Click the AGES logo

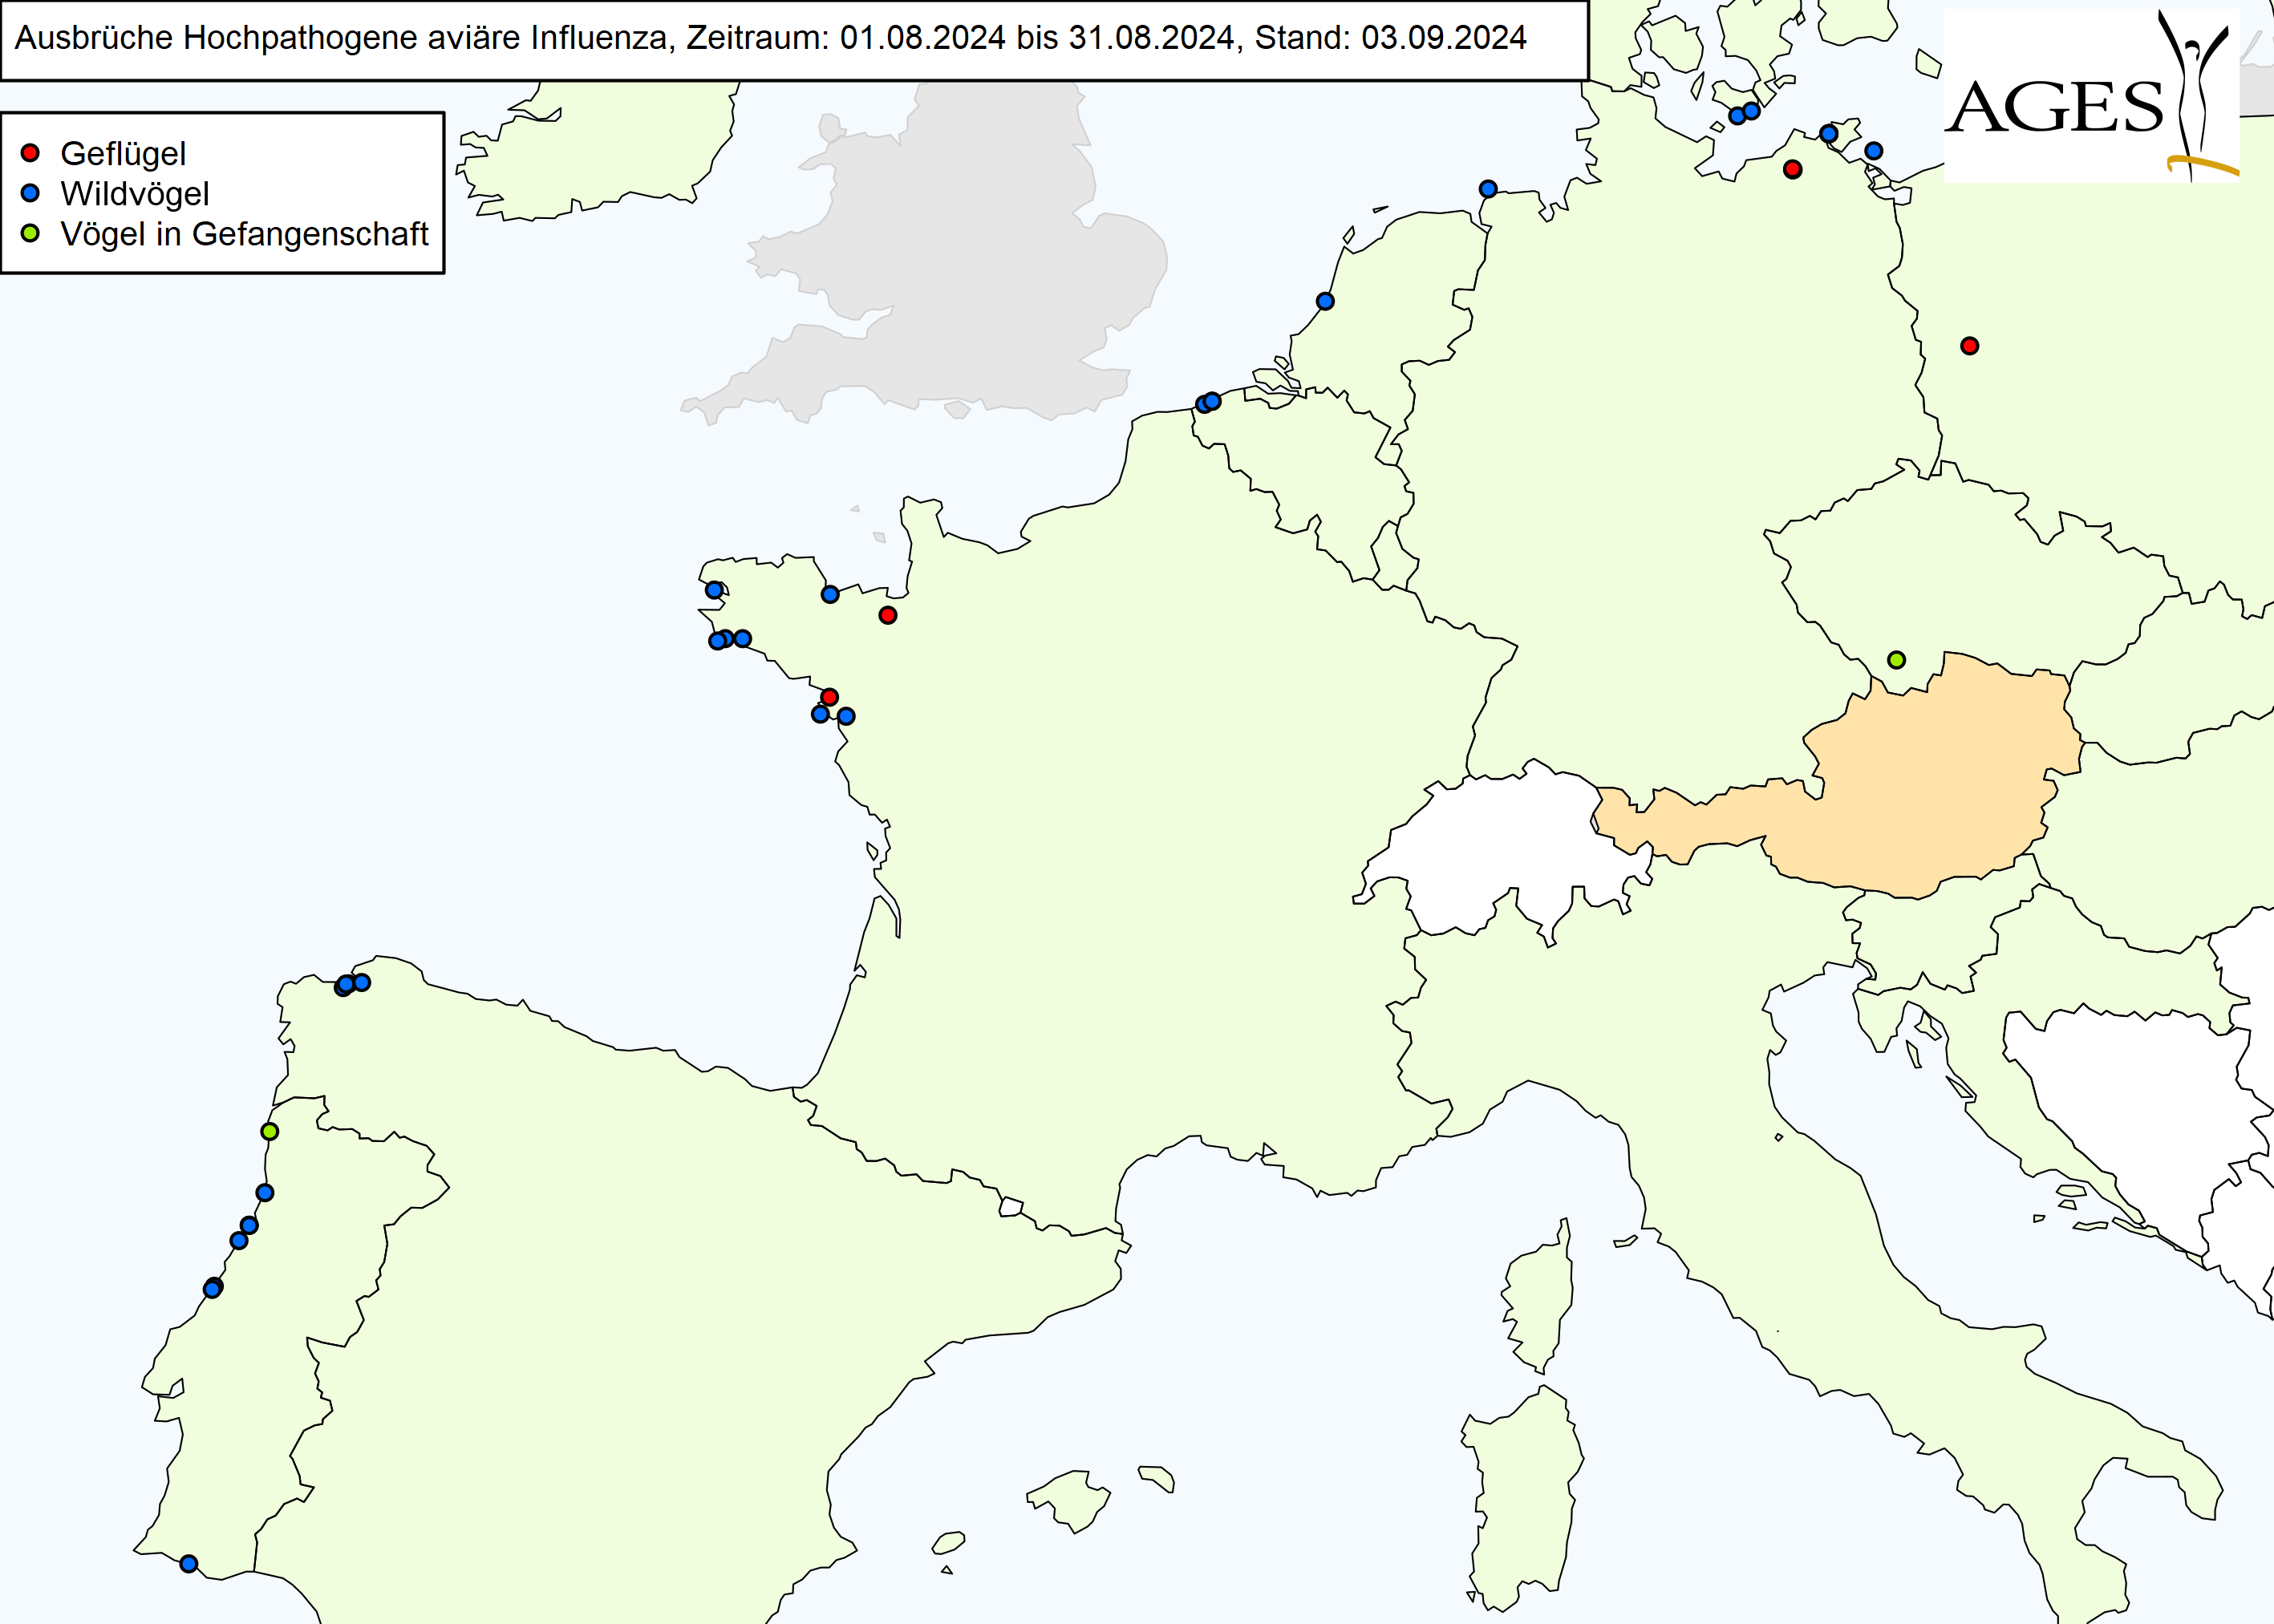(x=2091, y=96)
